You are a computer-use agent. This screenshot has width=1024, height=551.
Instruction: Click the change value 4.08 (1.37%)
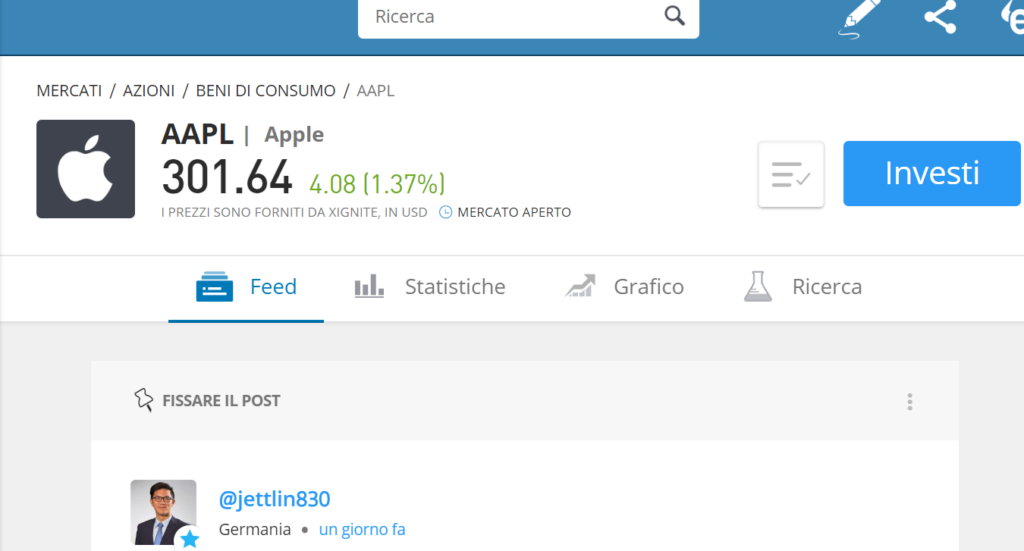377,185
